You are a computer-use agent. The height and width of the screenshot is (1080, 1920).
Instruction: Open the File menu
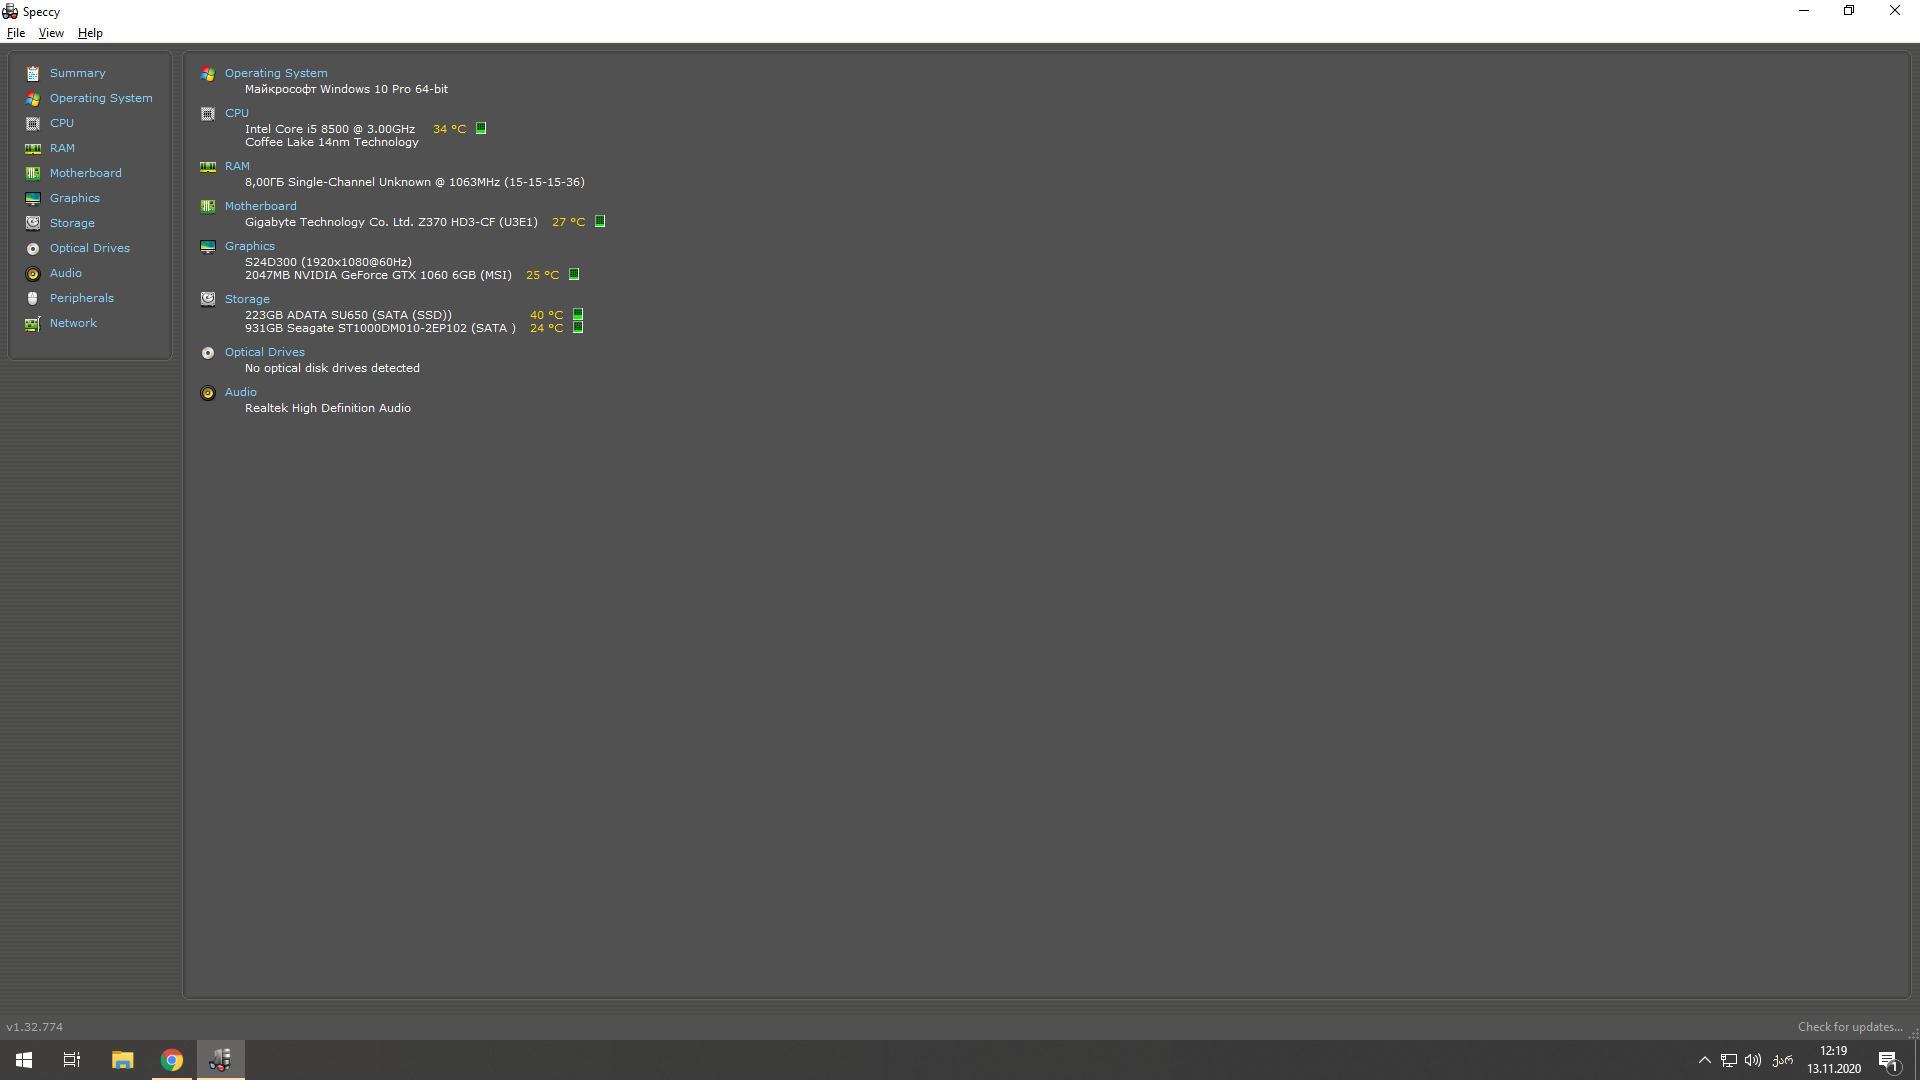tap(16, 33)
